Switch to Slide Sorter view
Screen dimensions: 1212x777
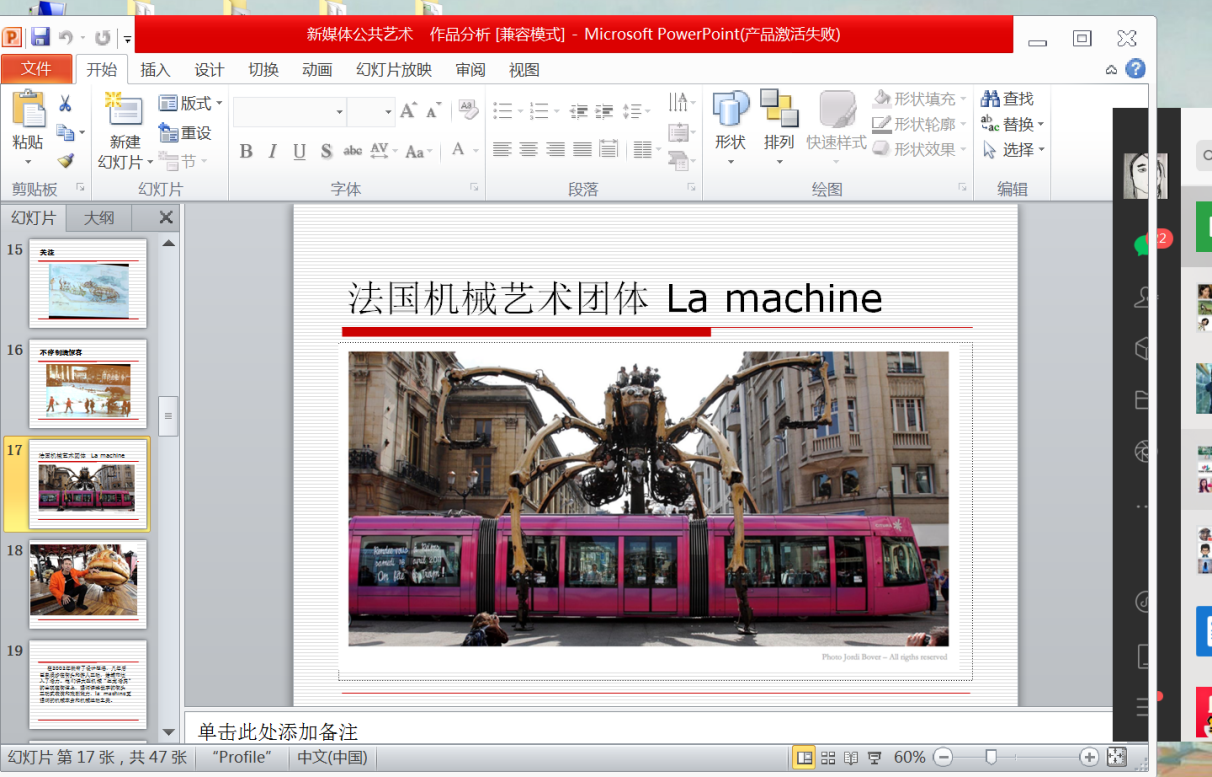point(828,757)
